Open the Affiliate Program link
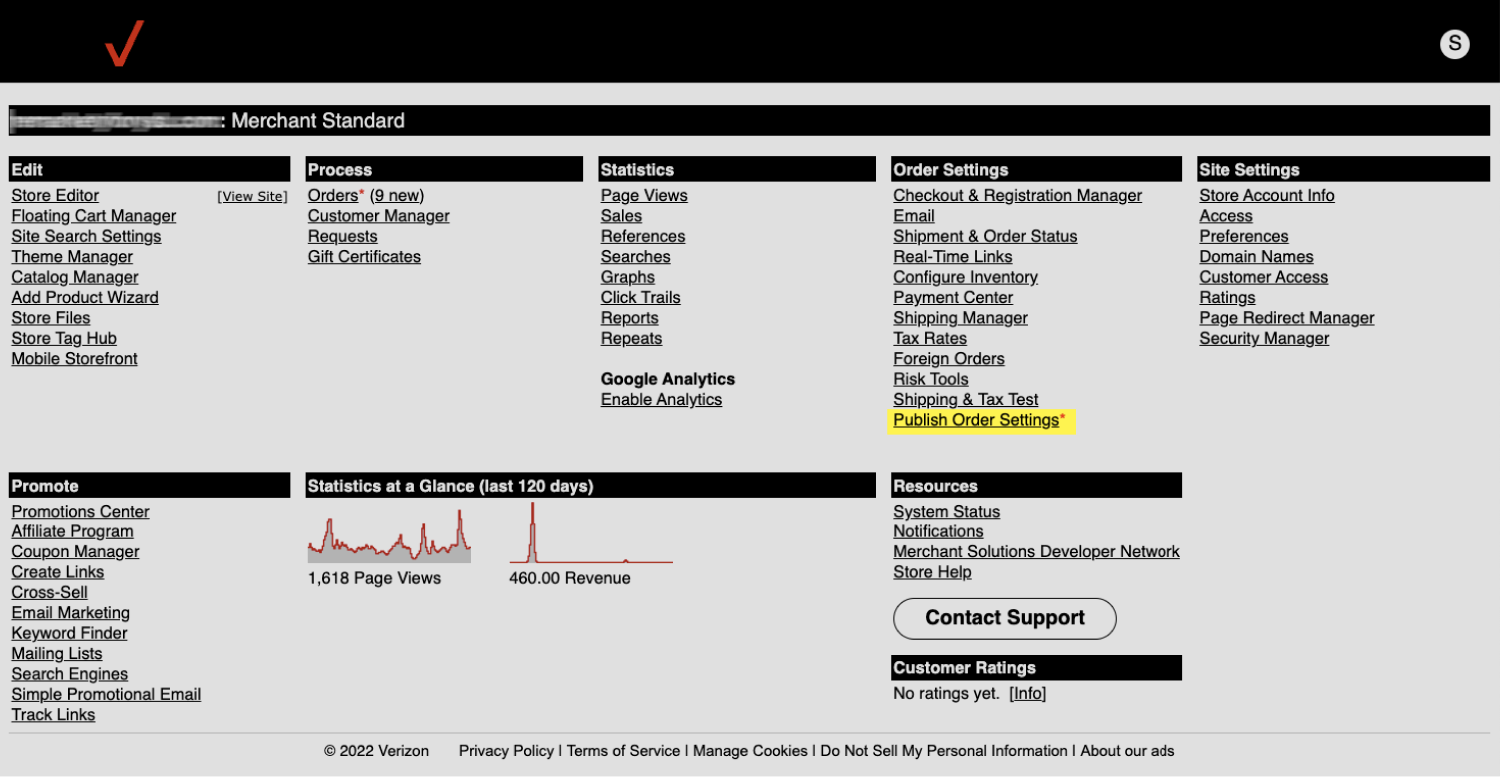 tap(72, 531)
